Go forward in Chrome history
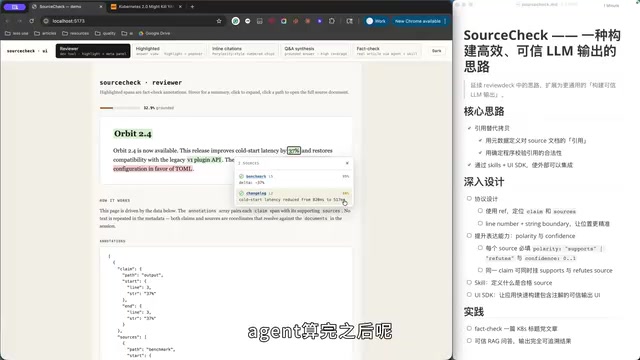This screenshot has width=640, height=360. pos(19,21)
